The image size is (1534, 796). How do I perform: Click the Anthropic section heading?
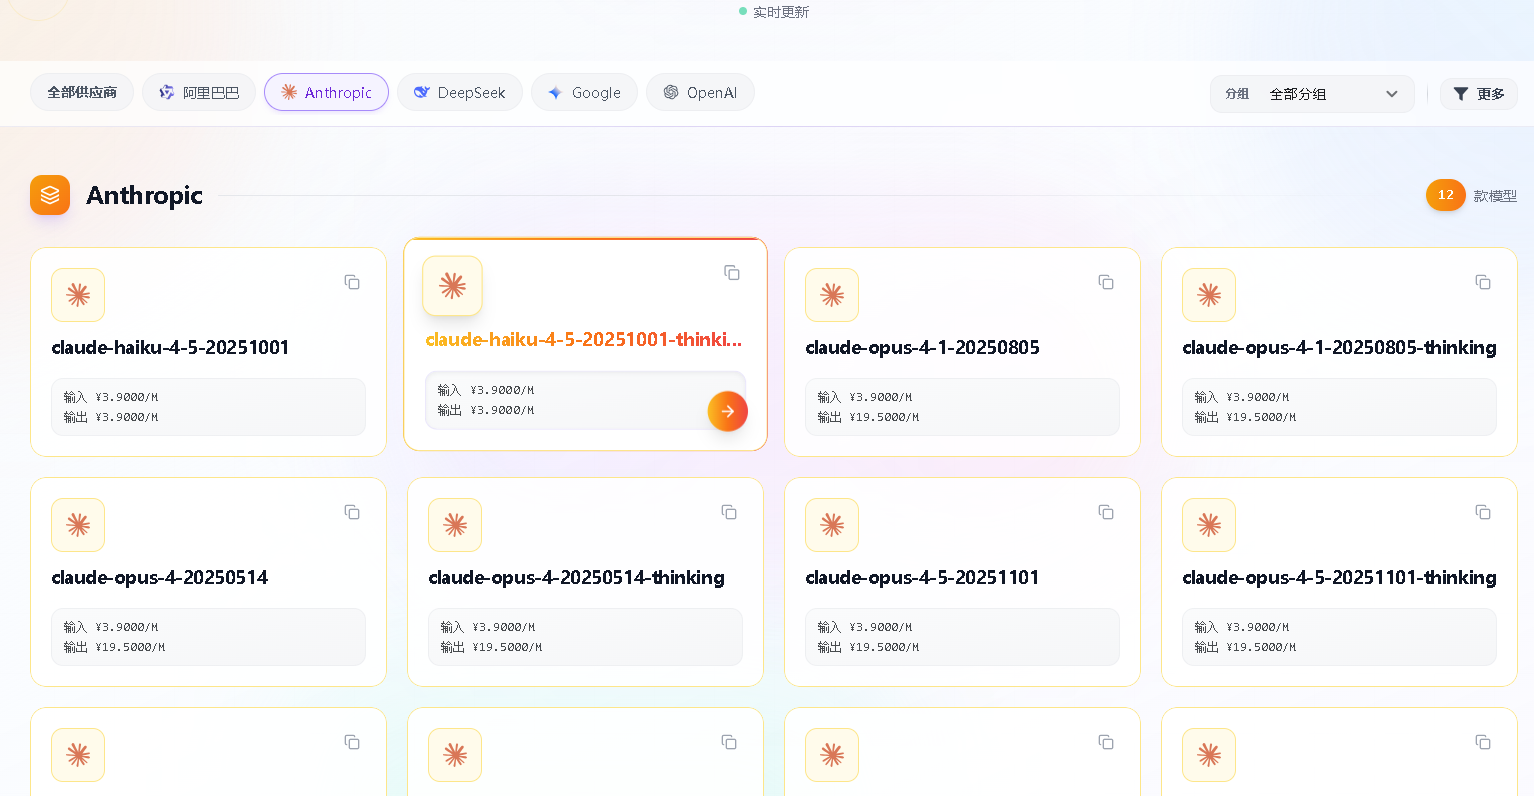pos(144,195)
